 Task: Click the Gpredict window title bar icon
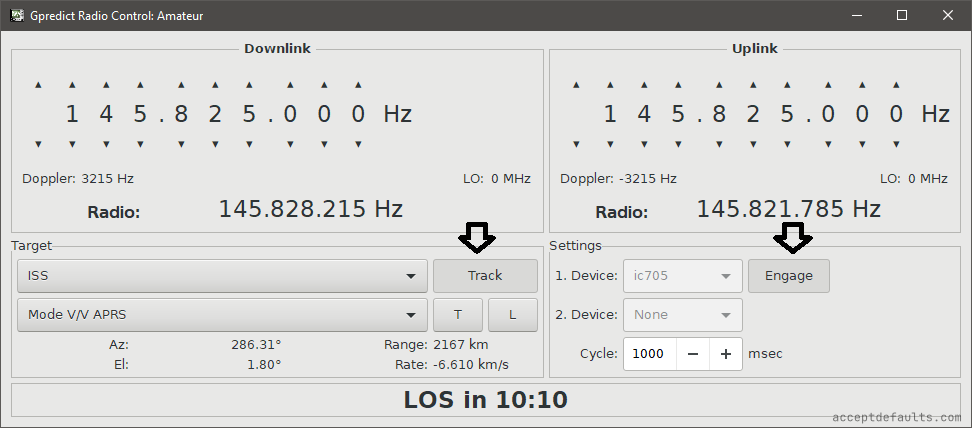point(17,16)
